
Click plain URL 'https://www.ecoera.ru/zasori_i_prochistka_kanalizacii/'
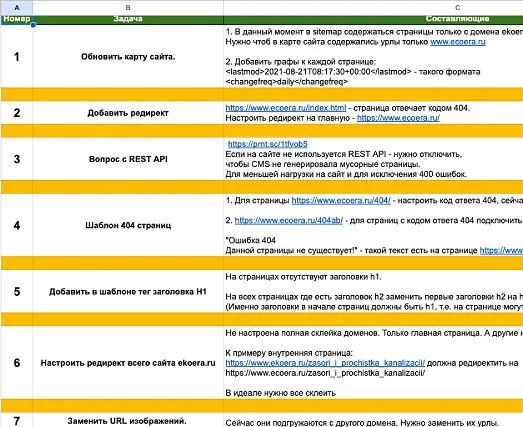[325, 373]
